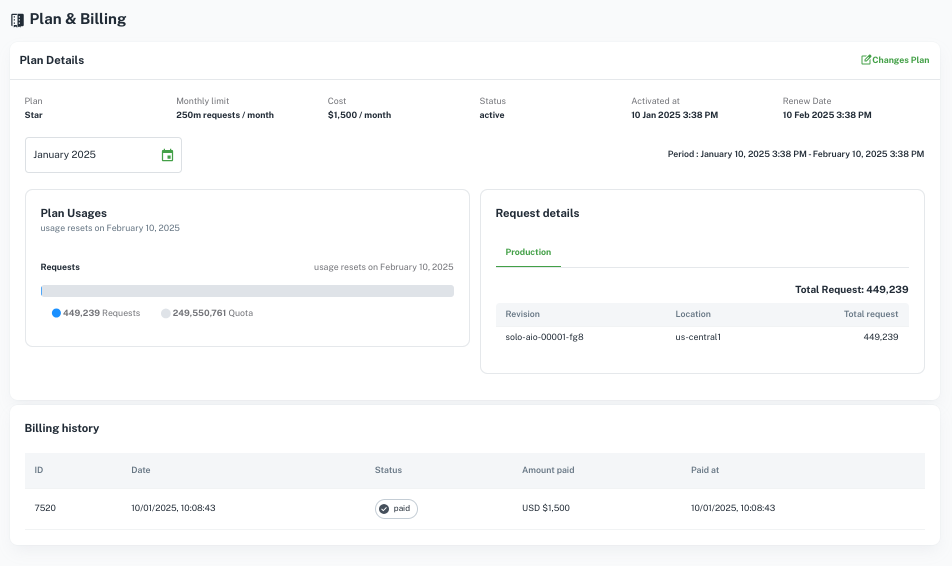This screenshot has height=566, width=952.
Task: Switch to the Production tab
Action: pos(528,252)
